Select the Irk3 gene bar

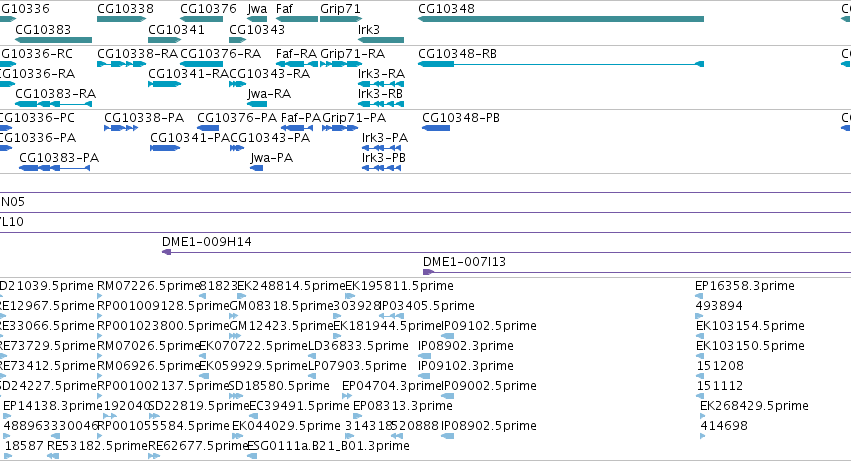pyautogui.click(x=381, y=40)
